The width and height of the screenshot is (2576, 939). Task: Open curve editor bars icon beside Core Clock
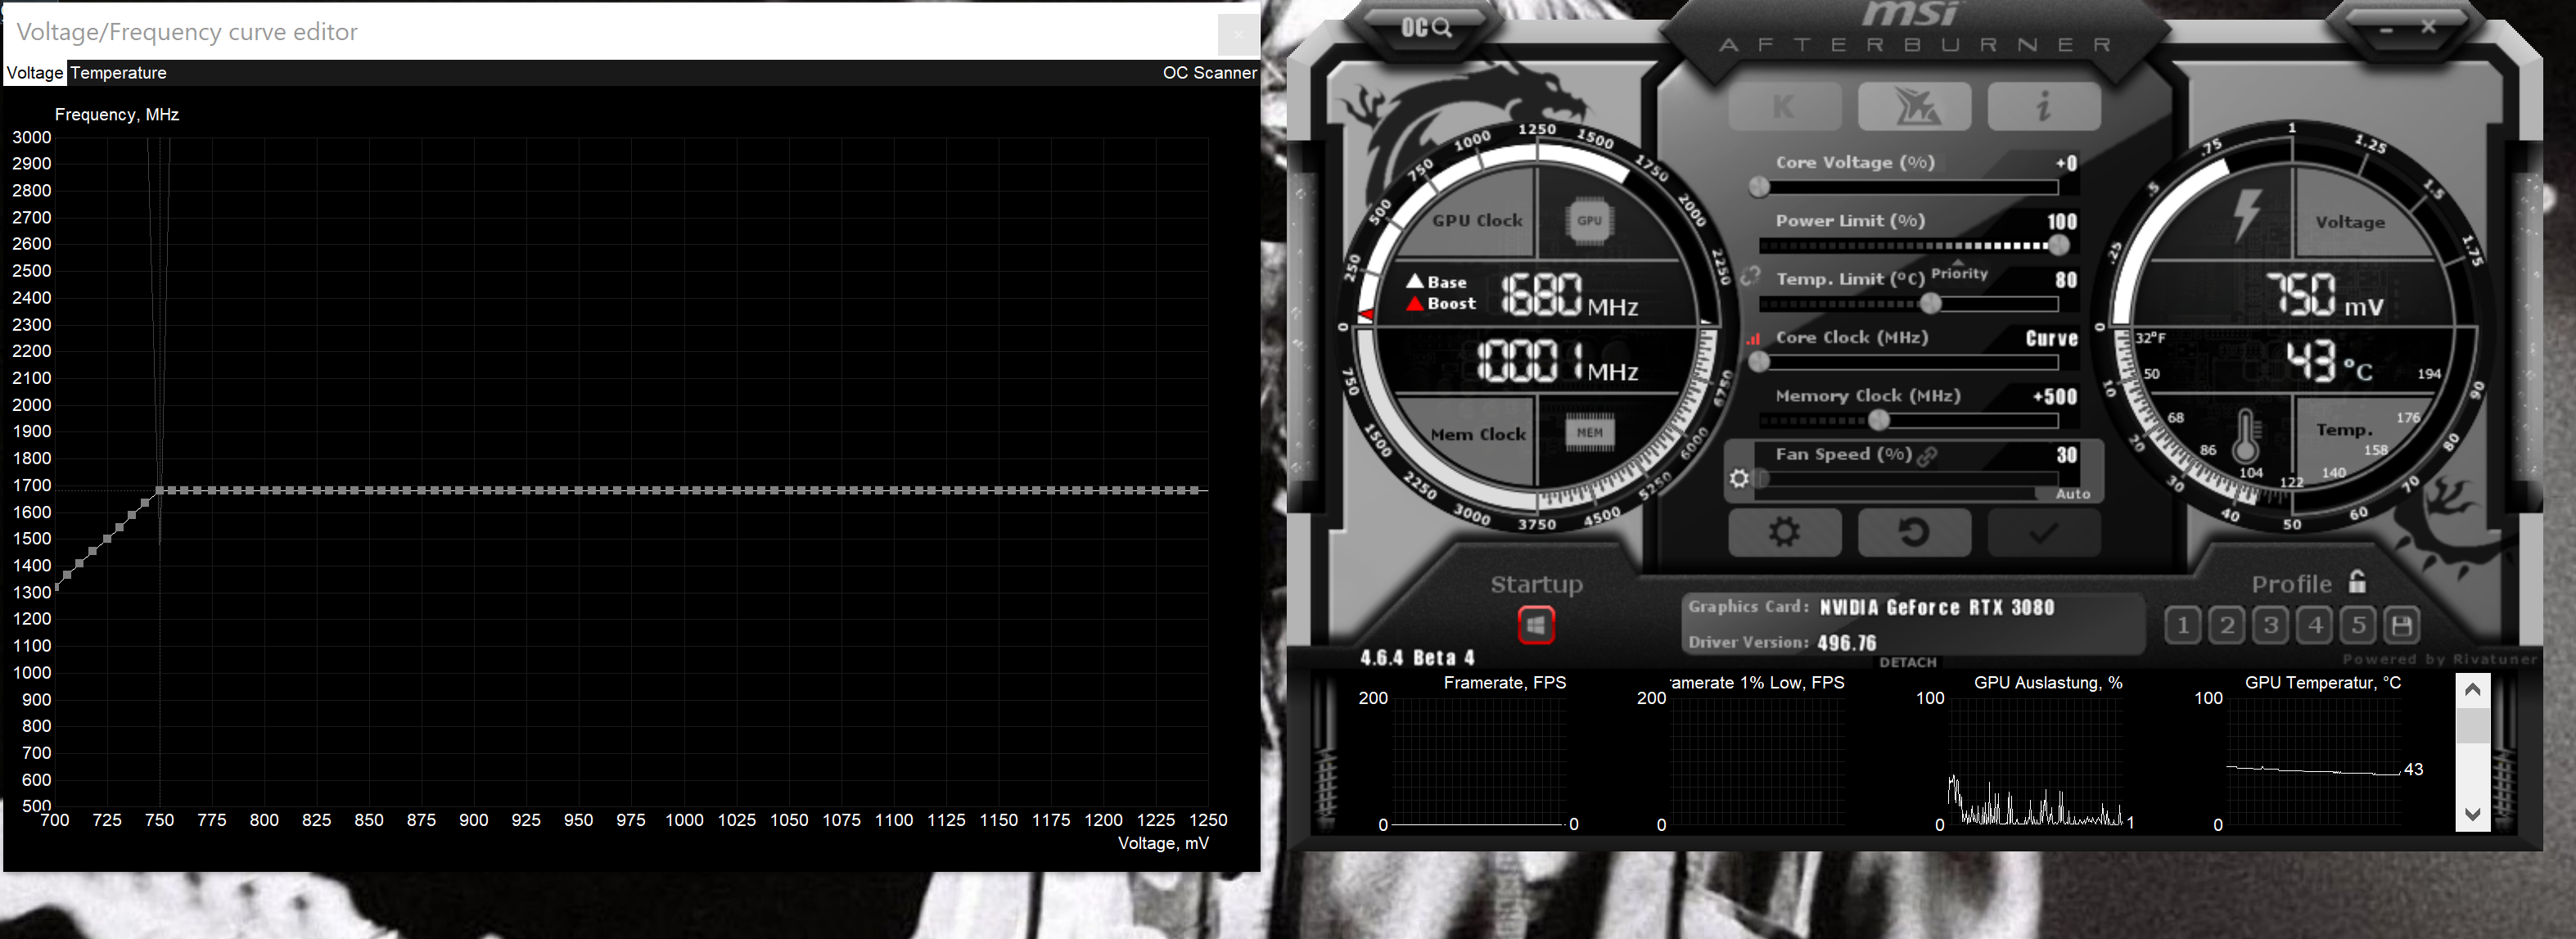pos(1752,339)
